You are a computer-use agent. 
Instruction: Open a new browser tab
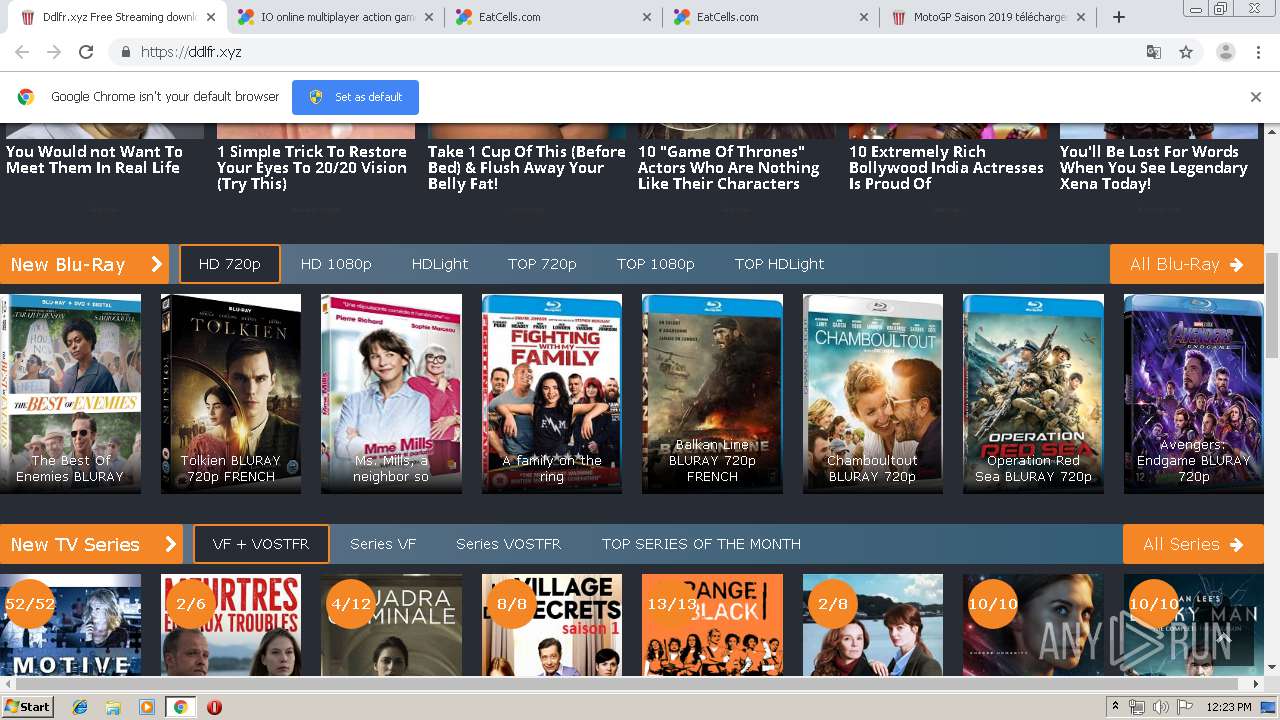(x=1119, y=17)
